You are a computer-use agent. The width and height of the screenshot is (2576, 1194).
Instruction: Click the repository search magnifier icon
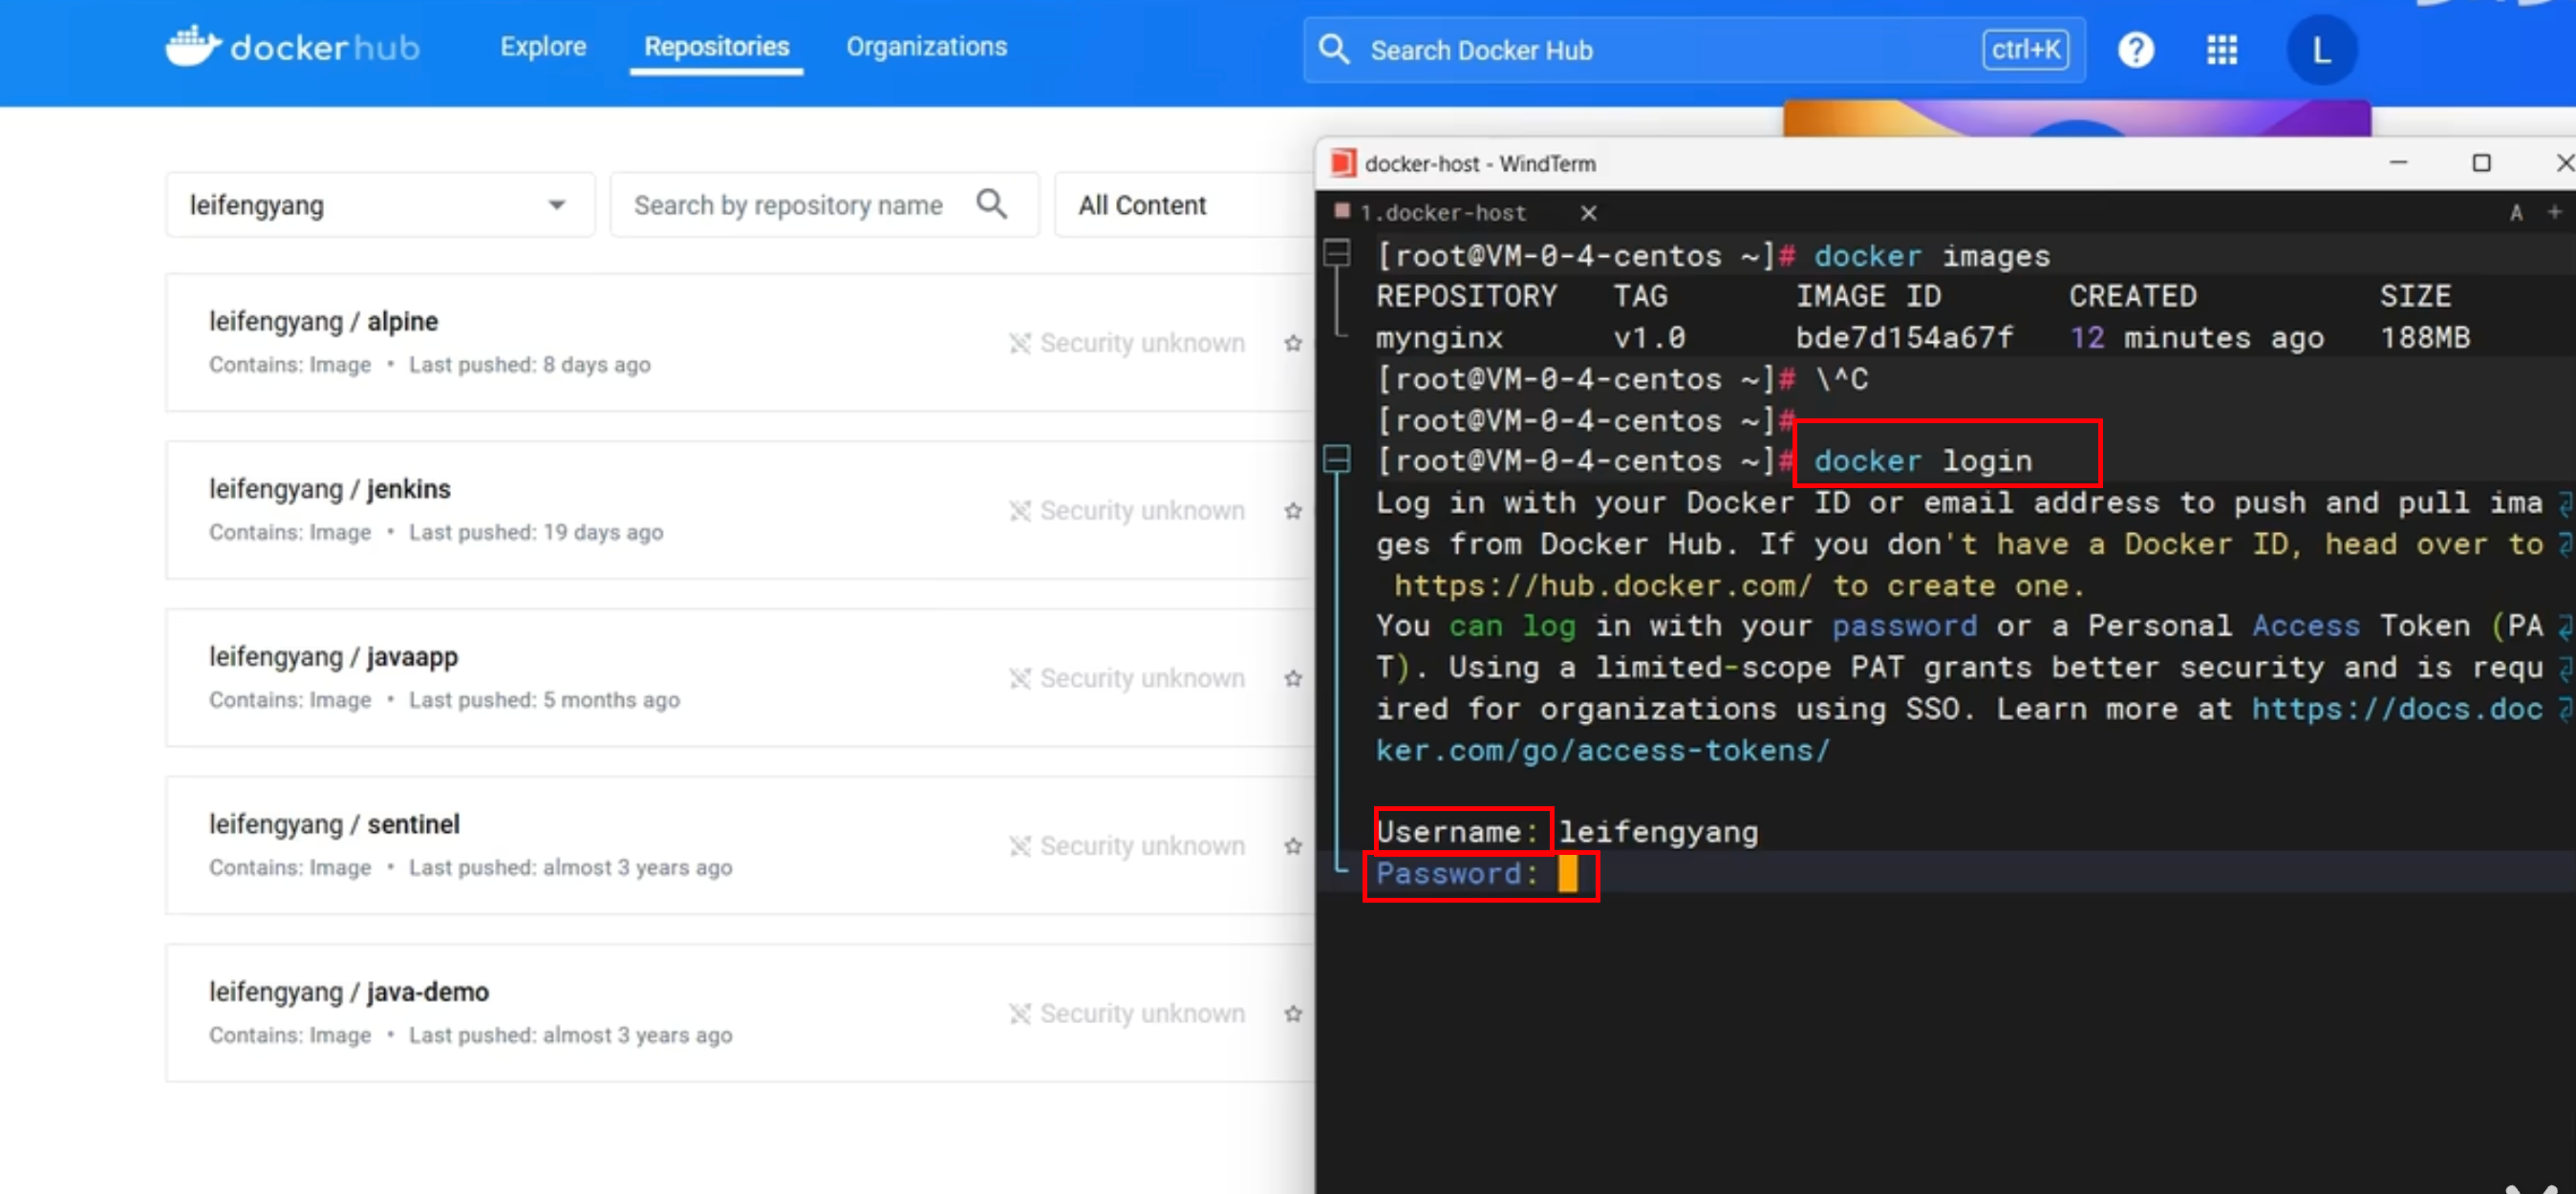(x=991, y=204)
